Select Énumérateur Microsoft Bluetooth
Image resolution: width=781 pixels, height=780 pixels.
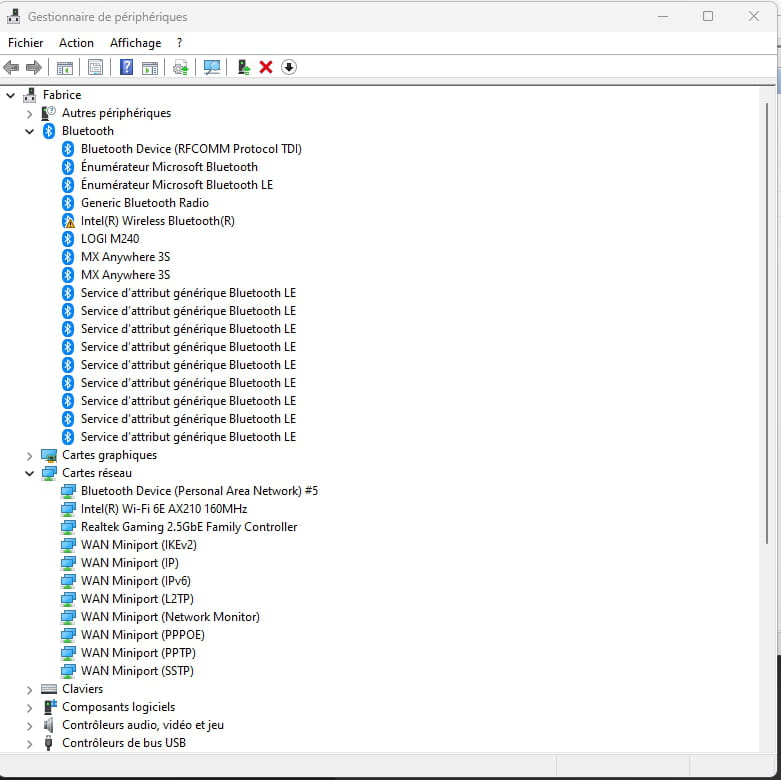point(169,167)
